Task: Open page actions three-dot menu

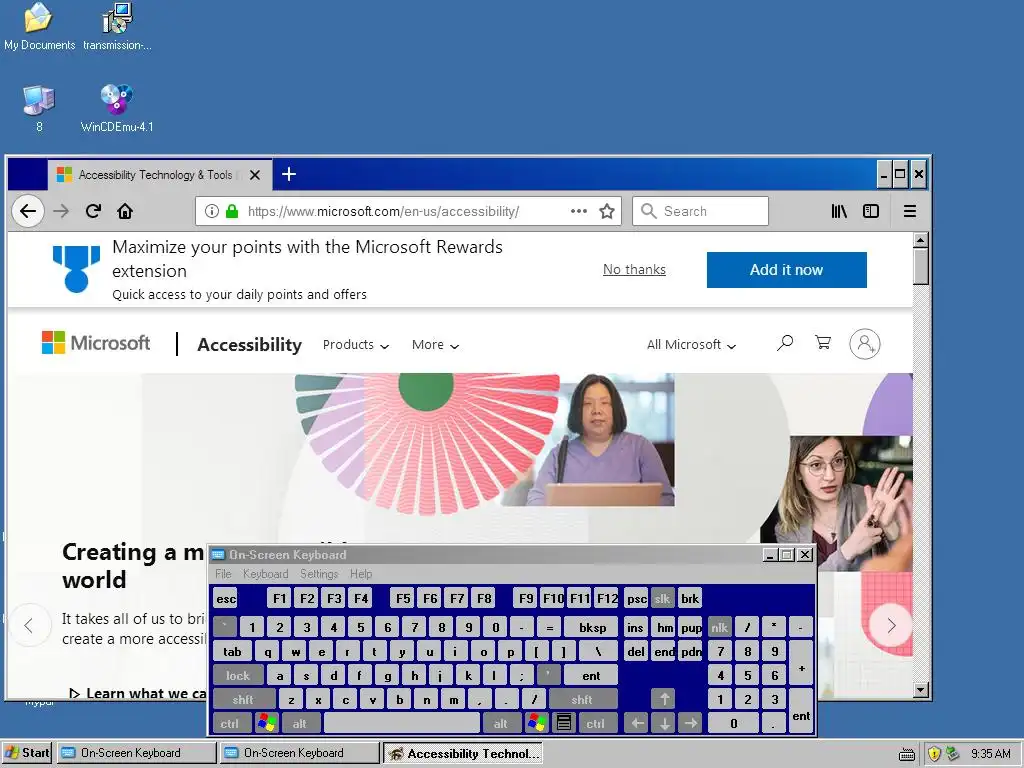Action: click(x=579, y=211)
